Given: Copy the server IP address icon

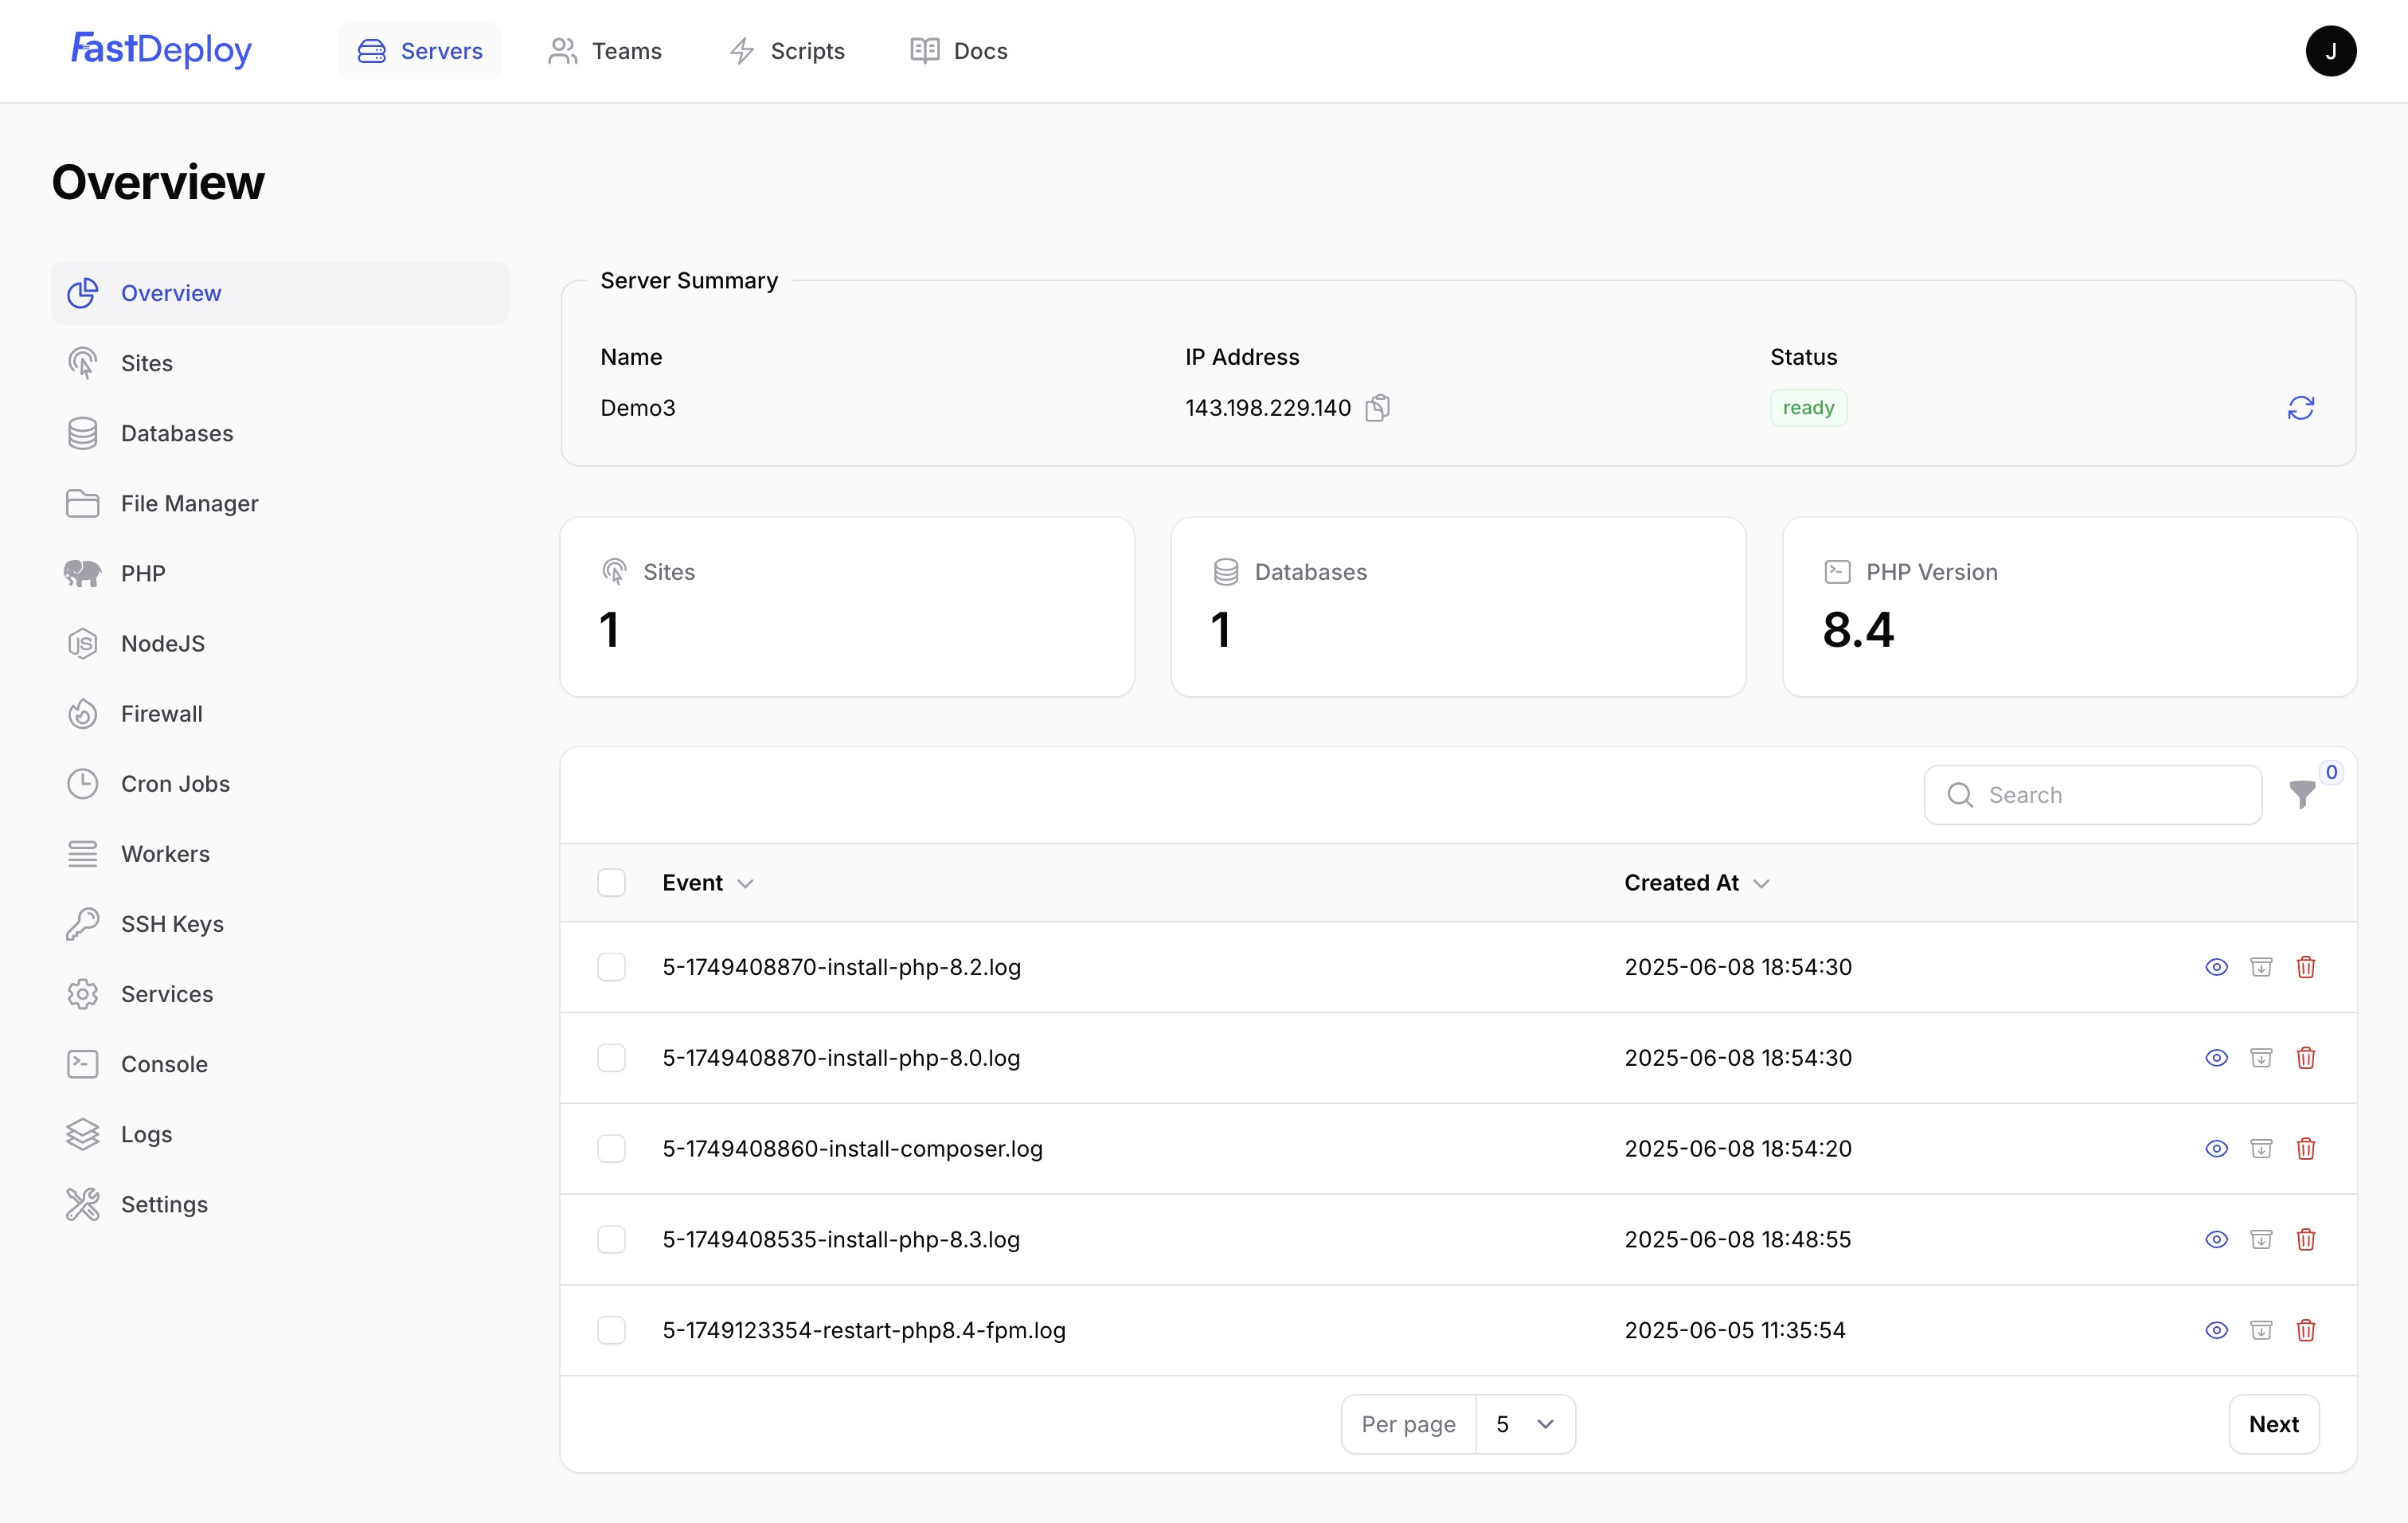Looking at the screenshot, I should tap(1378, 408).
